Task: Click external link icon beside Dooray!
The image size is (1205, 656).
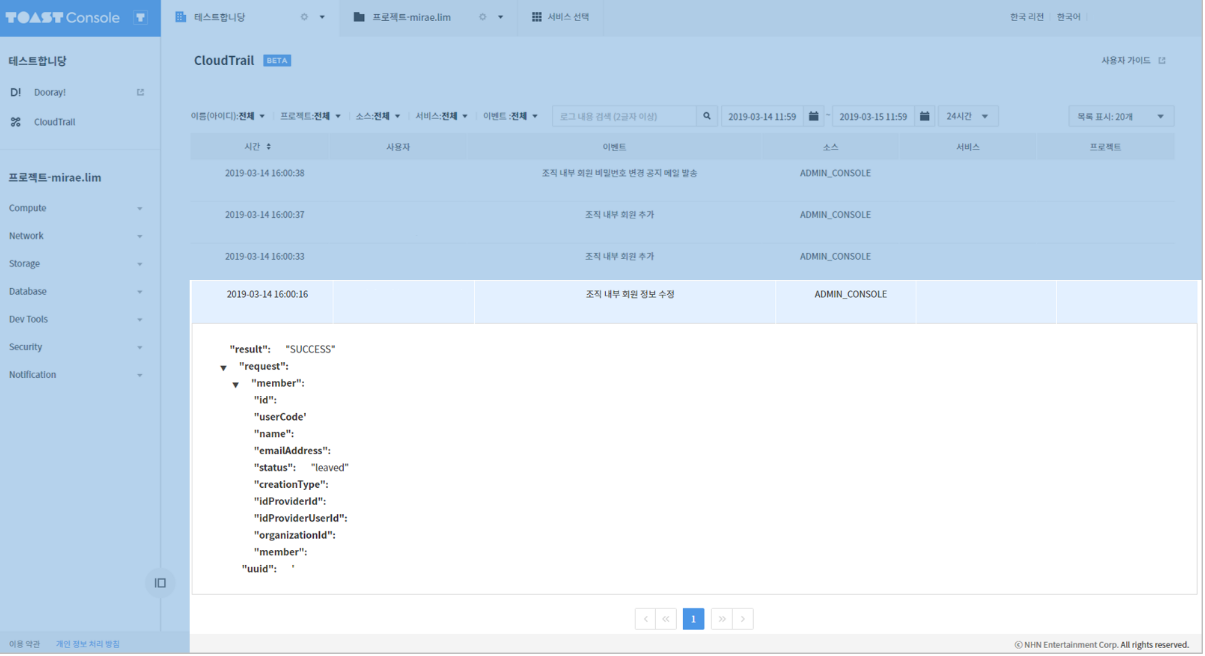Action: (x=140, y=92)
